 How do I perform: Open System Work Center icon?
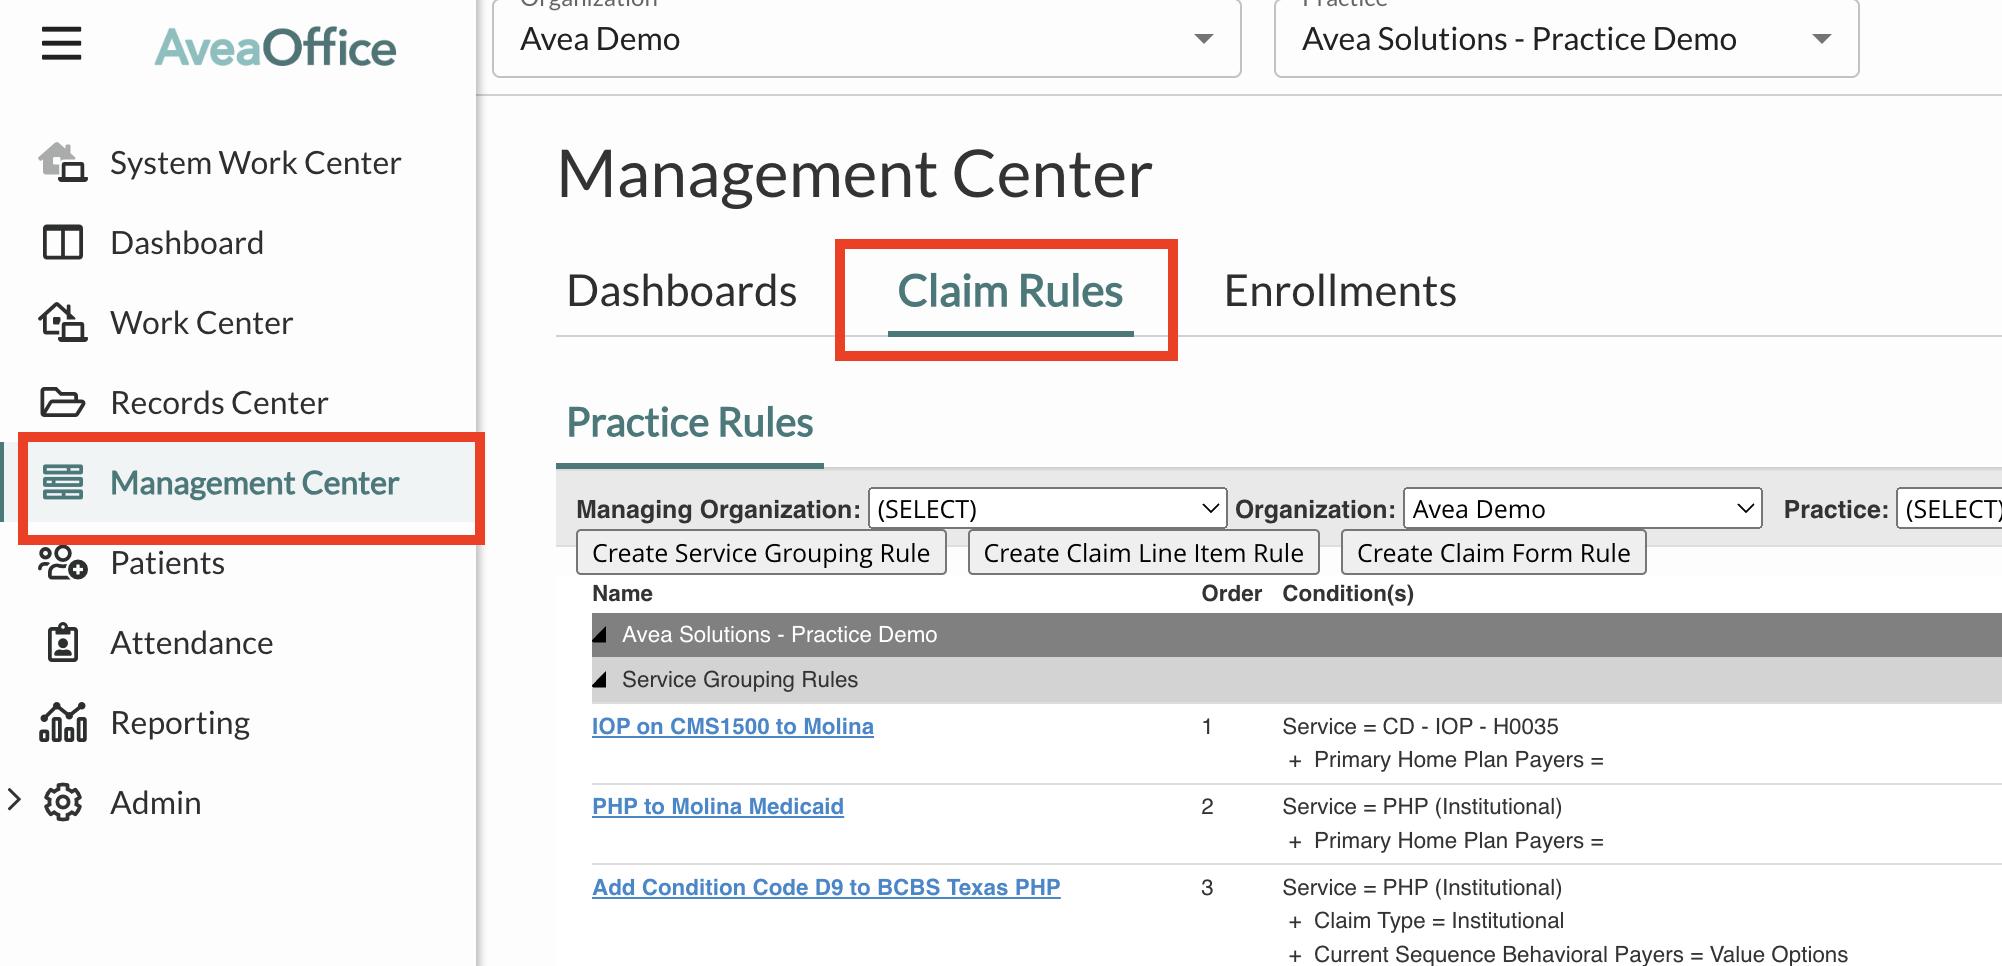pos(62,162)
